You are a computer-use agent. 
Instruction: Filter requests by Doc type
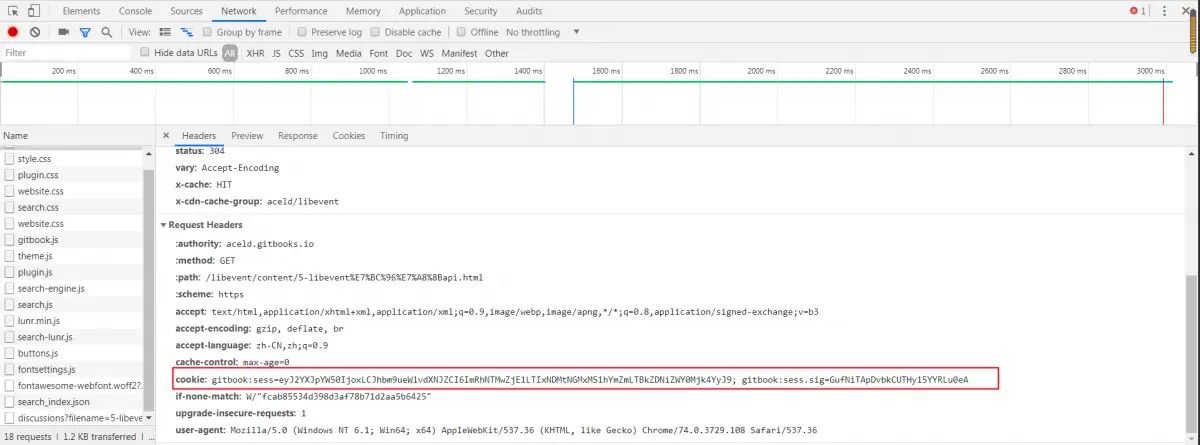[x=404, y=53]
